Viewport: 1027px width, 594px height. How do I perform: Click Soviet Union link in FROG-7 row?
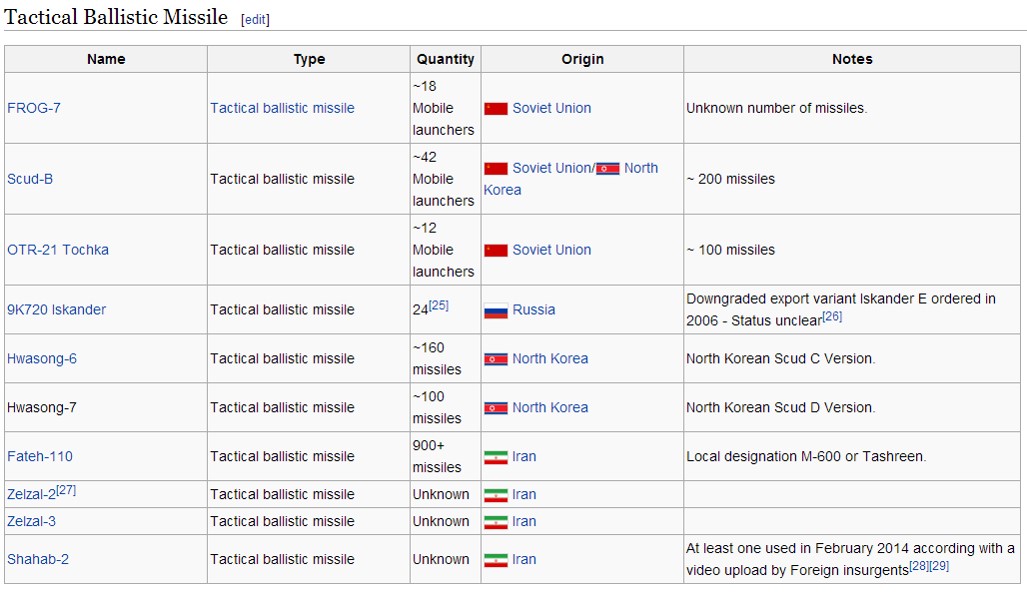click(551, 108)
